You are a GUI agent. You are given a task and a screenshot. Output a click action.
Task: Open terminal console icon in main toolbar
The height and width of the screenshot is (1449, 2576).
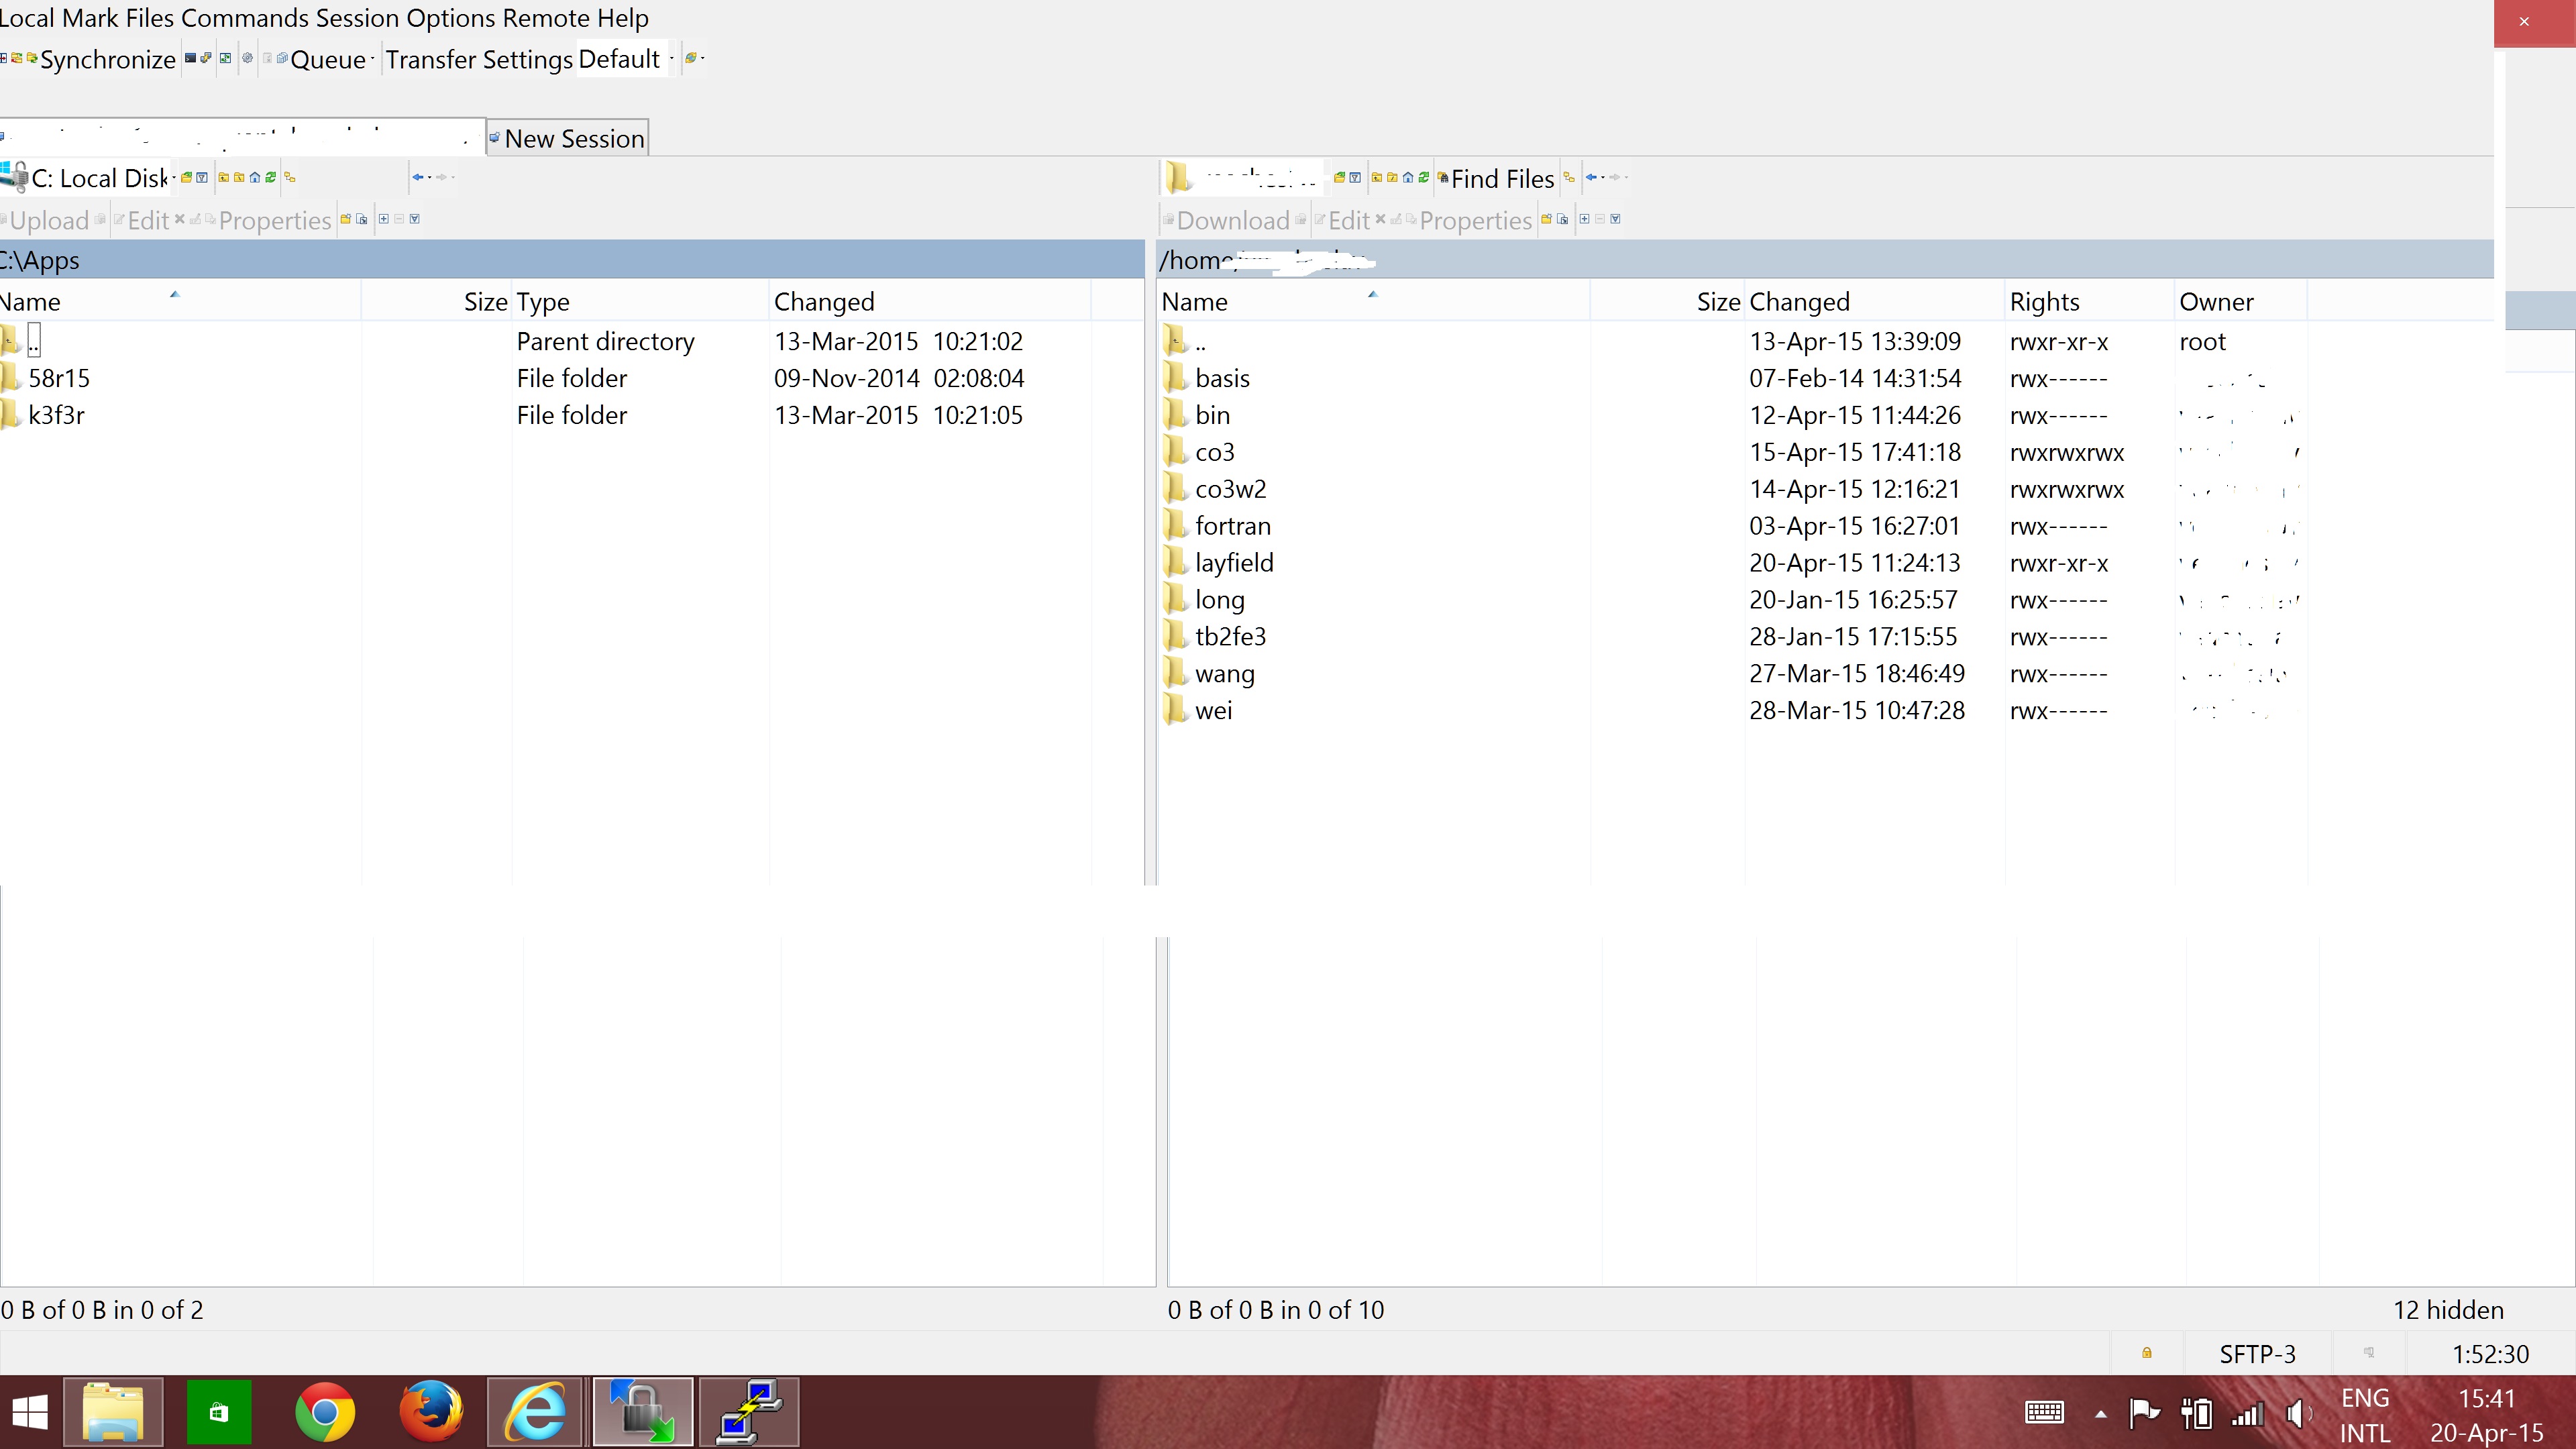[x=190, y=58]
